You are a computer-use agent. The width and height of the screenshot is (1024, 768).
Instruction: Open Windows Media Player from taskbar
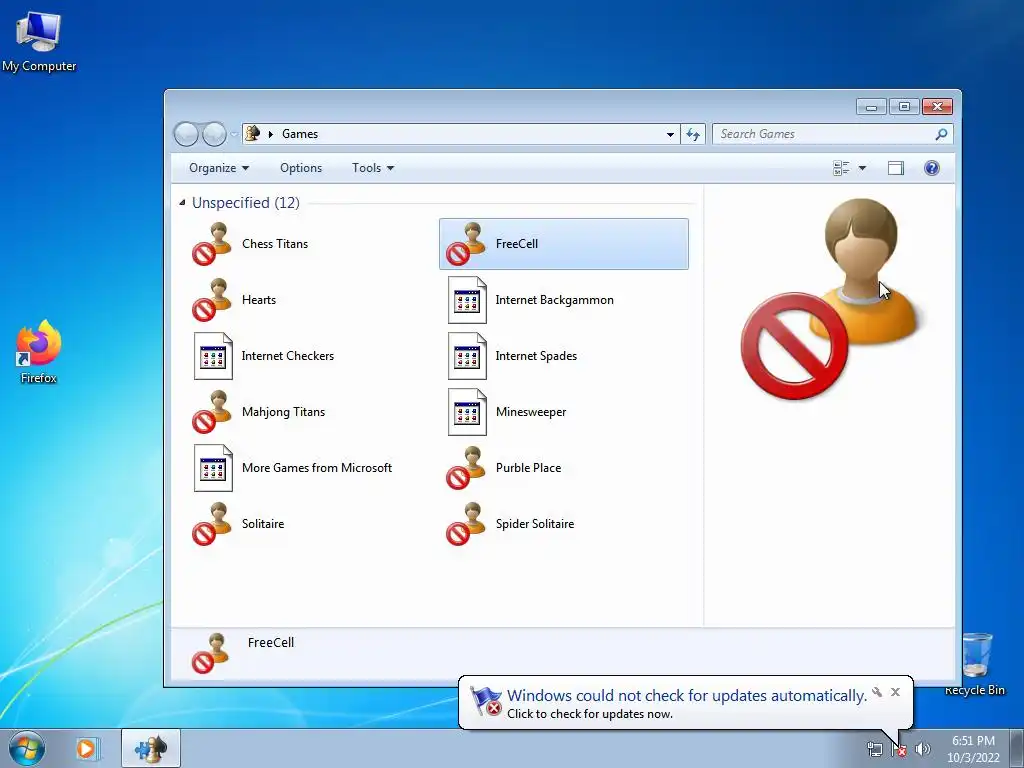[86, 748]
